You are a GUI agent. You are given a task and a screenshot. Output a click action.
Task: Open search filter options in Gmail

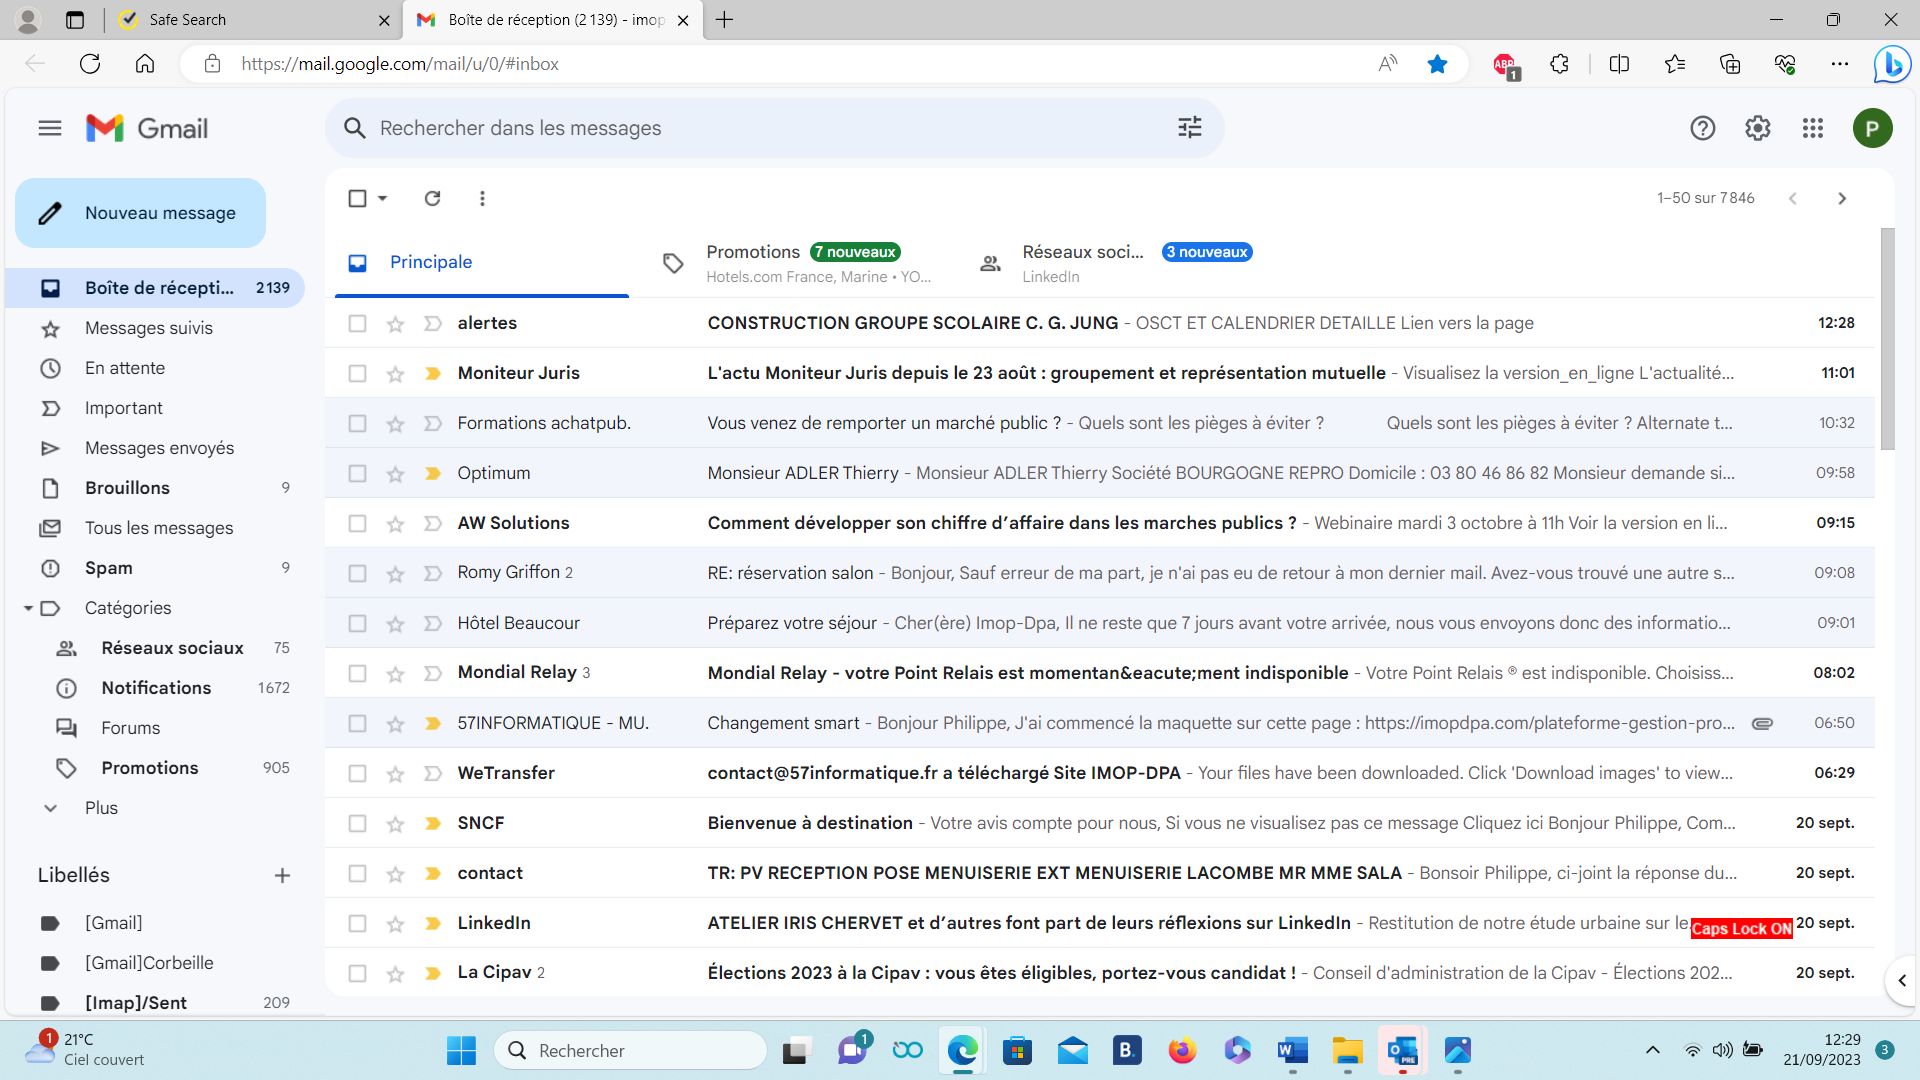pyautogui.click(x=1189, y=128)
